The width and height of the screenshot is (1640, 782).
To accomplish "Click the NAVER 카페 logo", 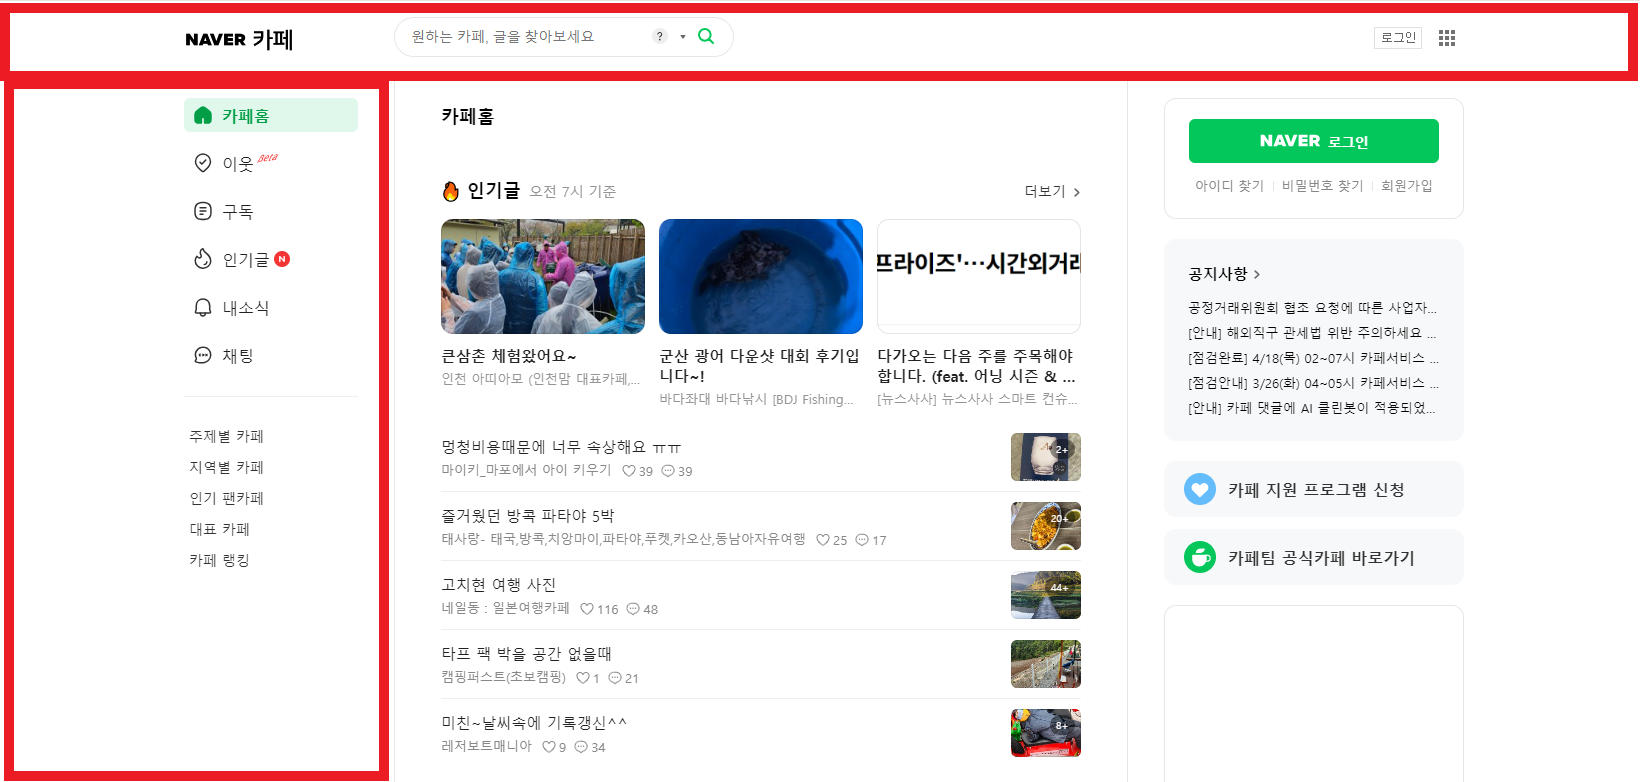I will tap(239, 39).
